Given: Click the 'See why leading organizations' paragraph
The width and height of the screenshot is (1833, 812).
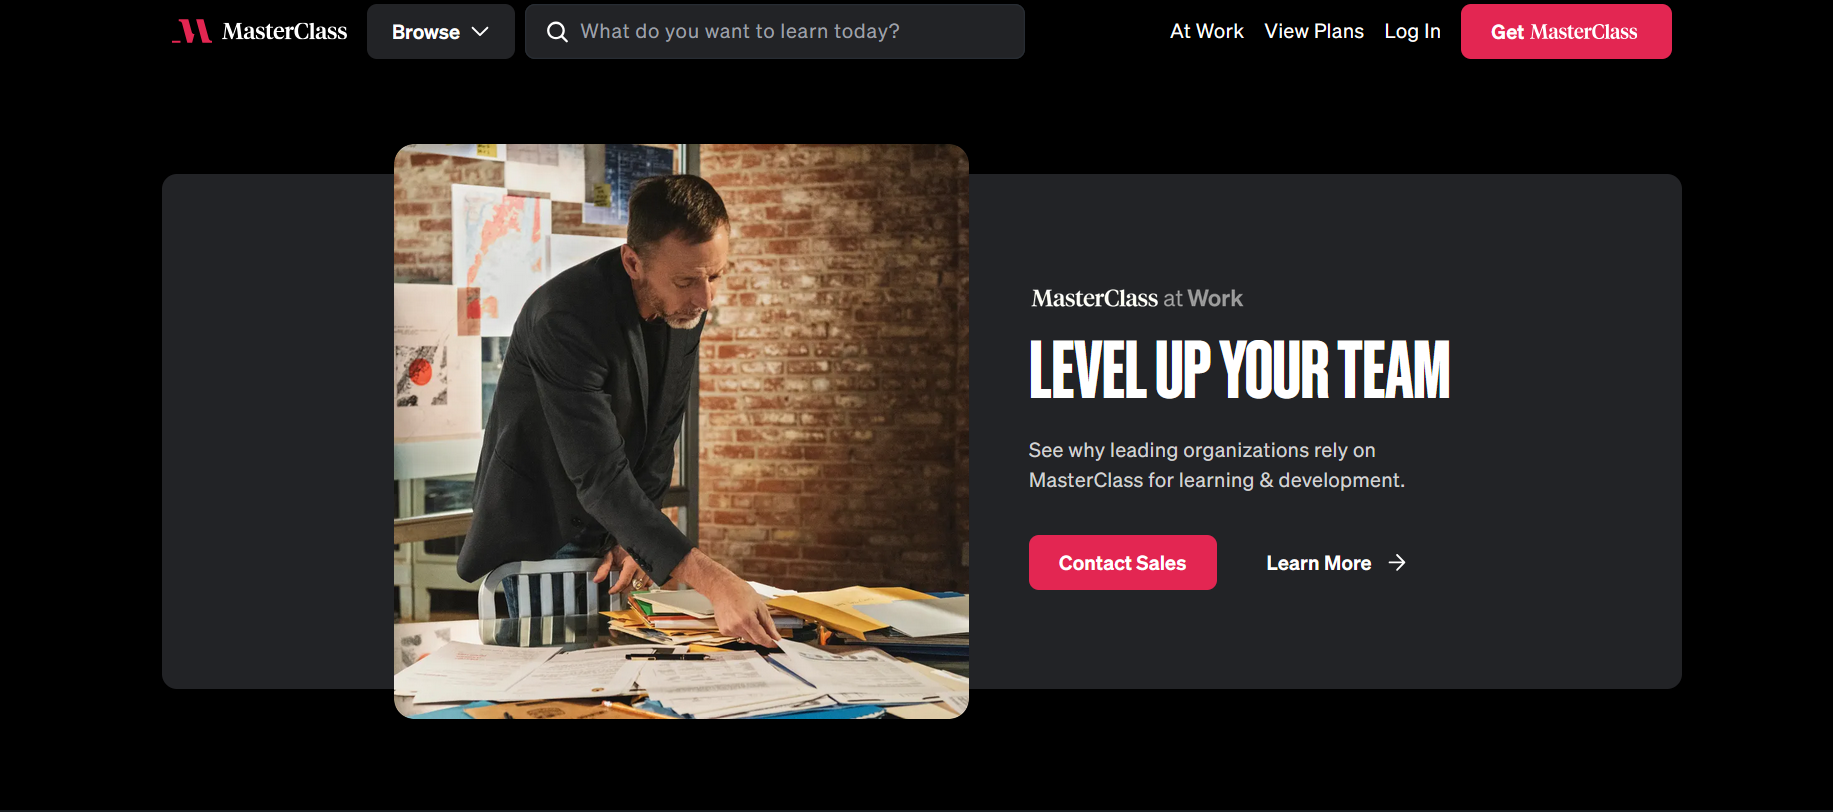Looking at the screenshot, I should tap(1216, 465).
